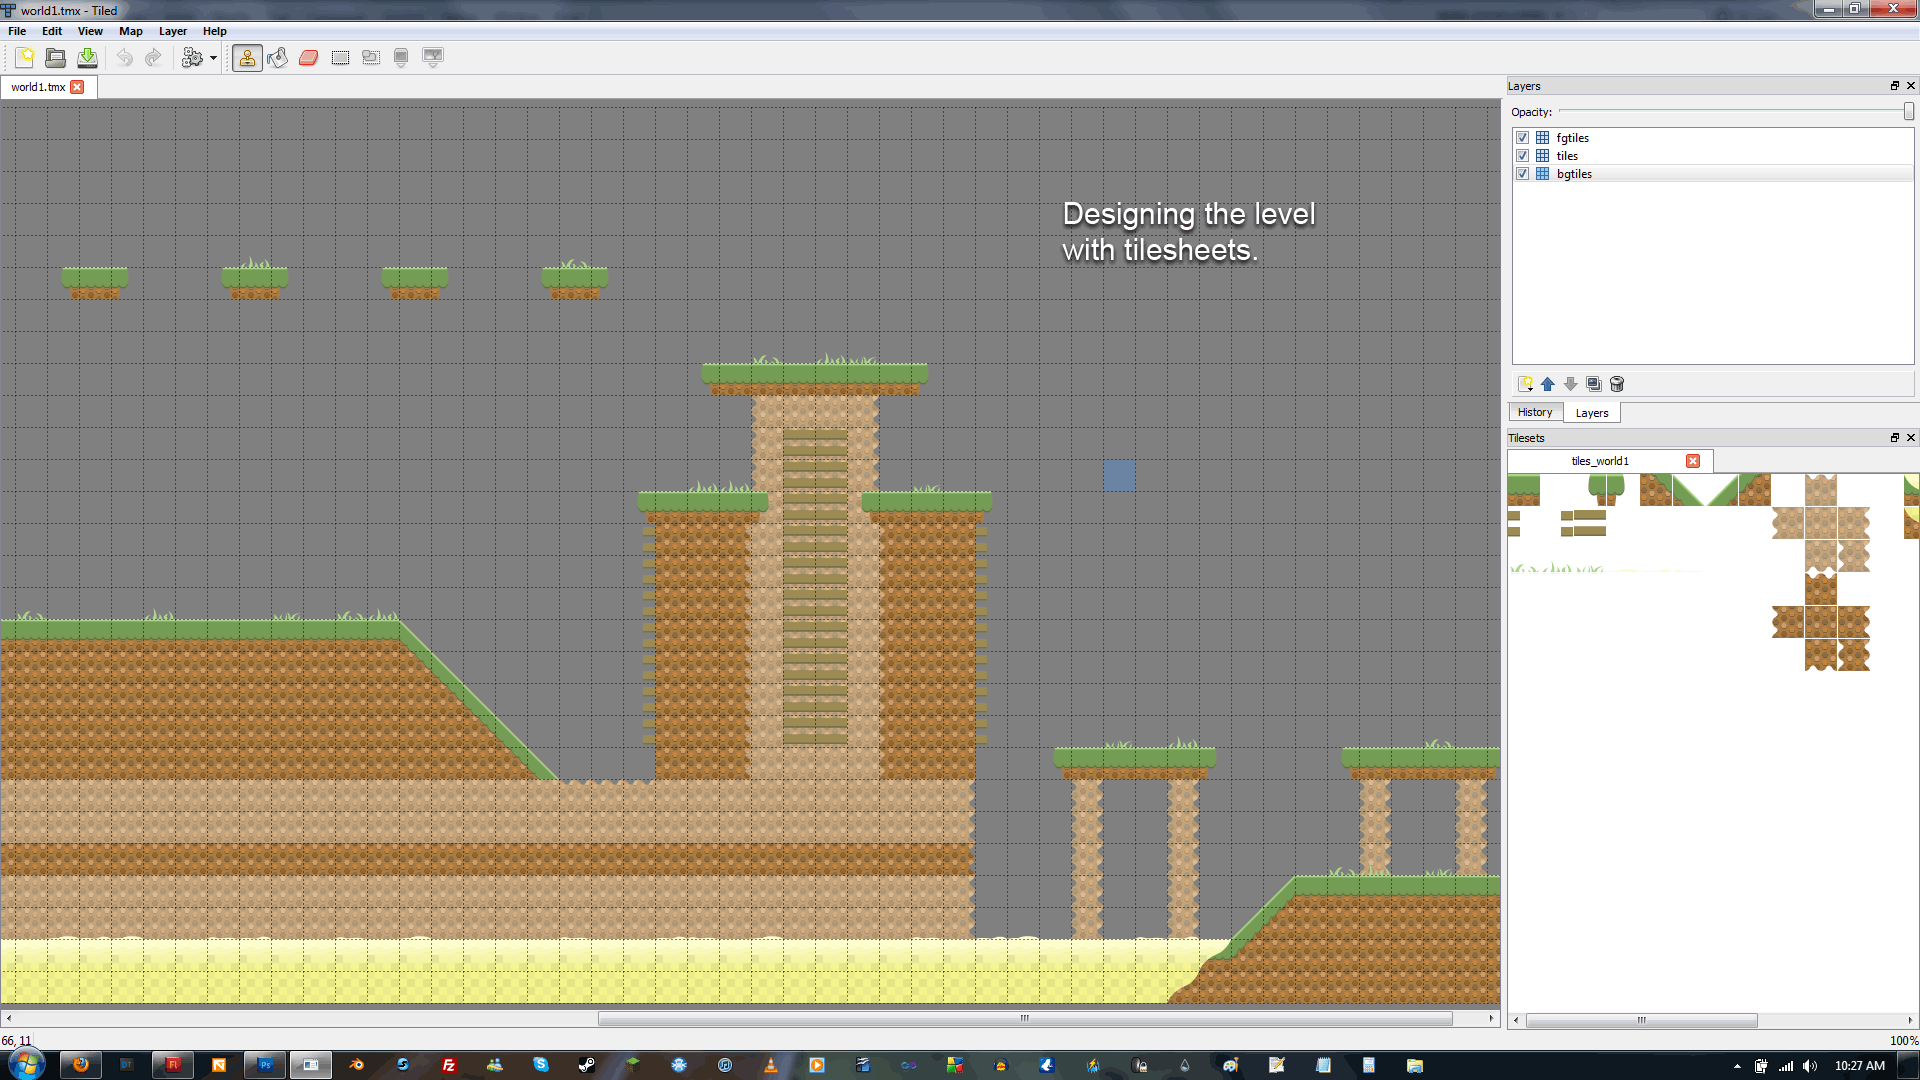Add a new layer via dropdown icon

point(1525,384)
